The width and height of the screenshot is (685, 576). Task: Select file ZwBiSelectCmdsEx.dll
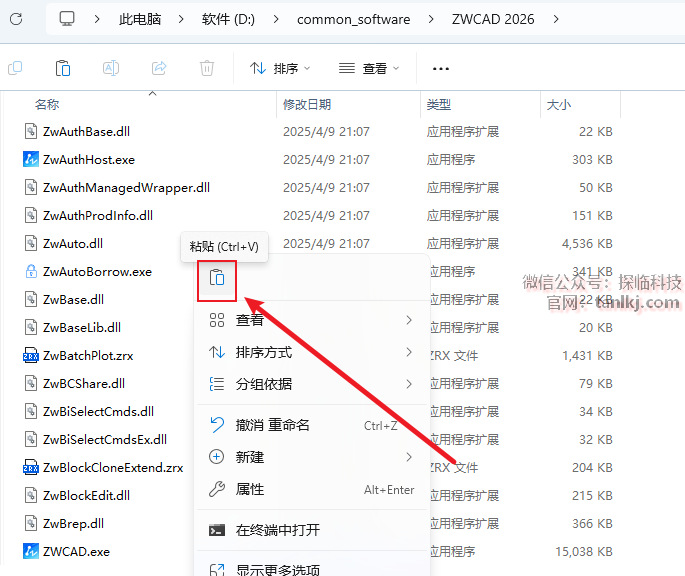click(x=105, y=439)
